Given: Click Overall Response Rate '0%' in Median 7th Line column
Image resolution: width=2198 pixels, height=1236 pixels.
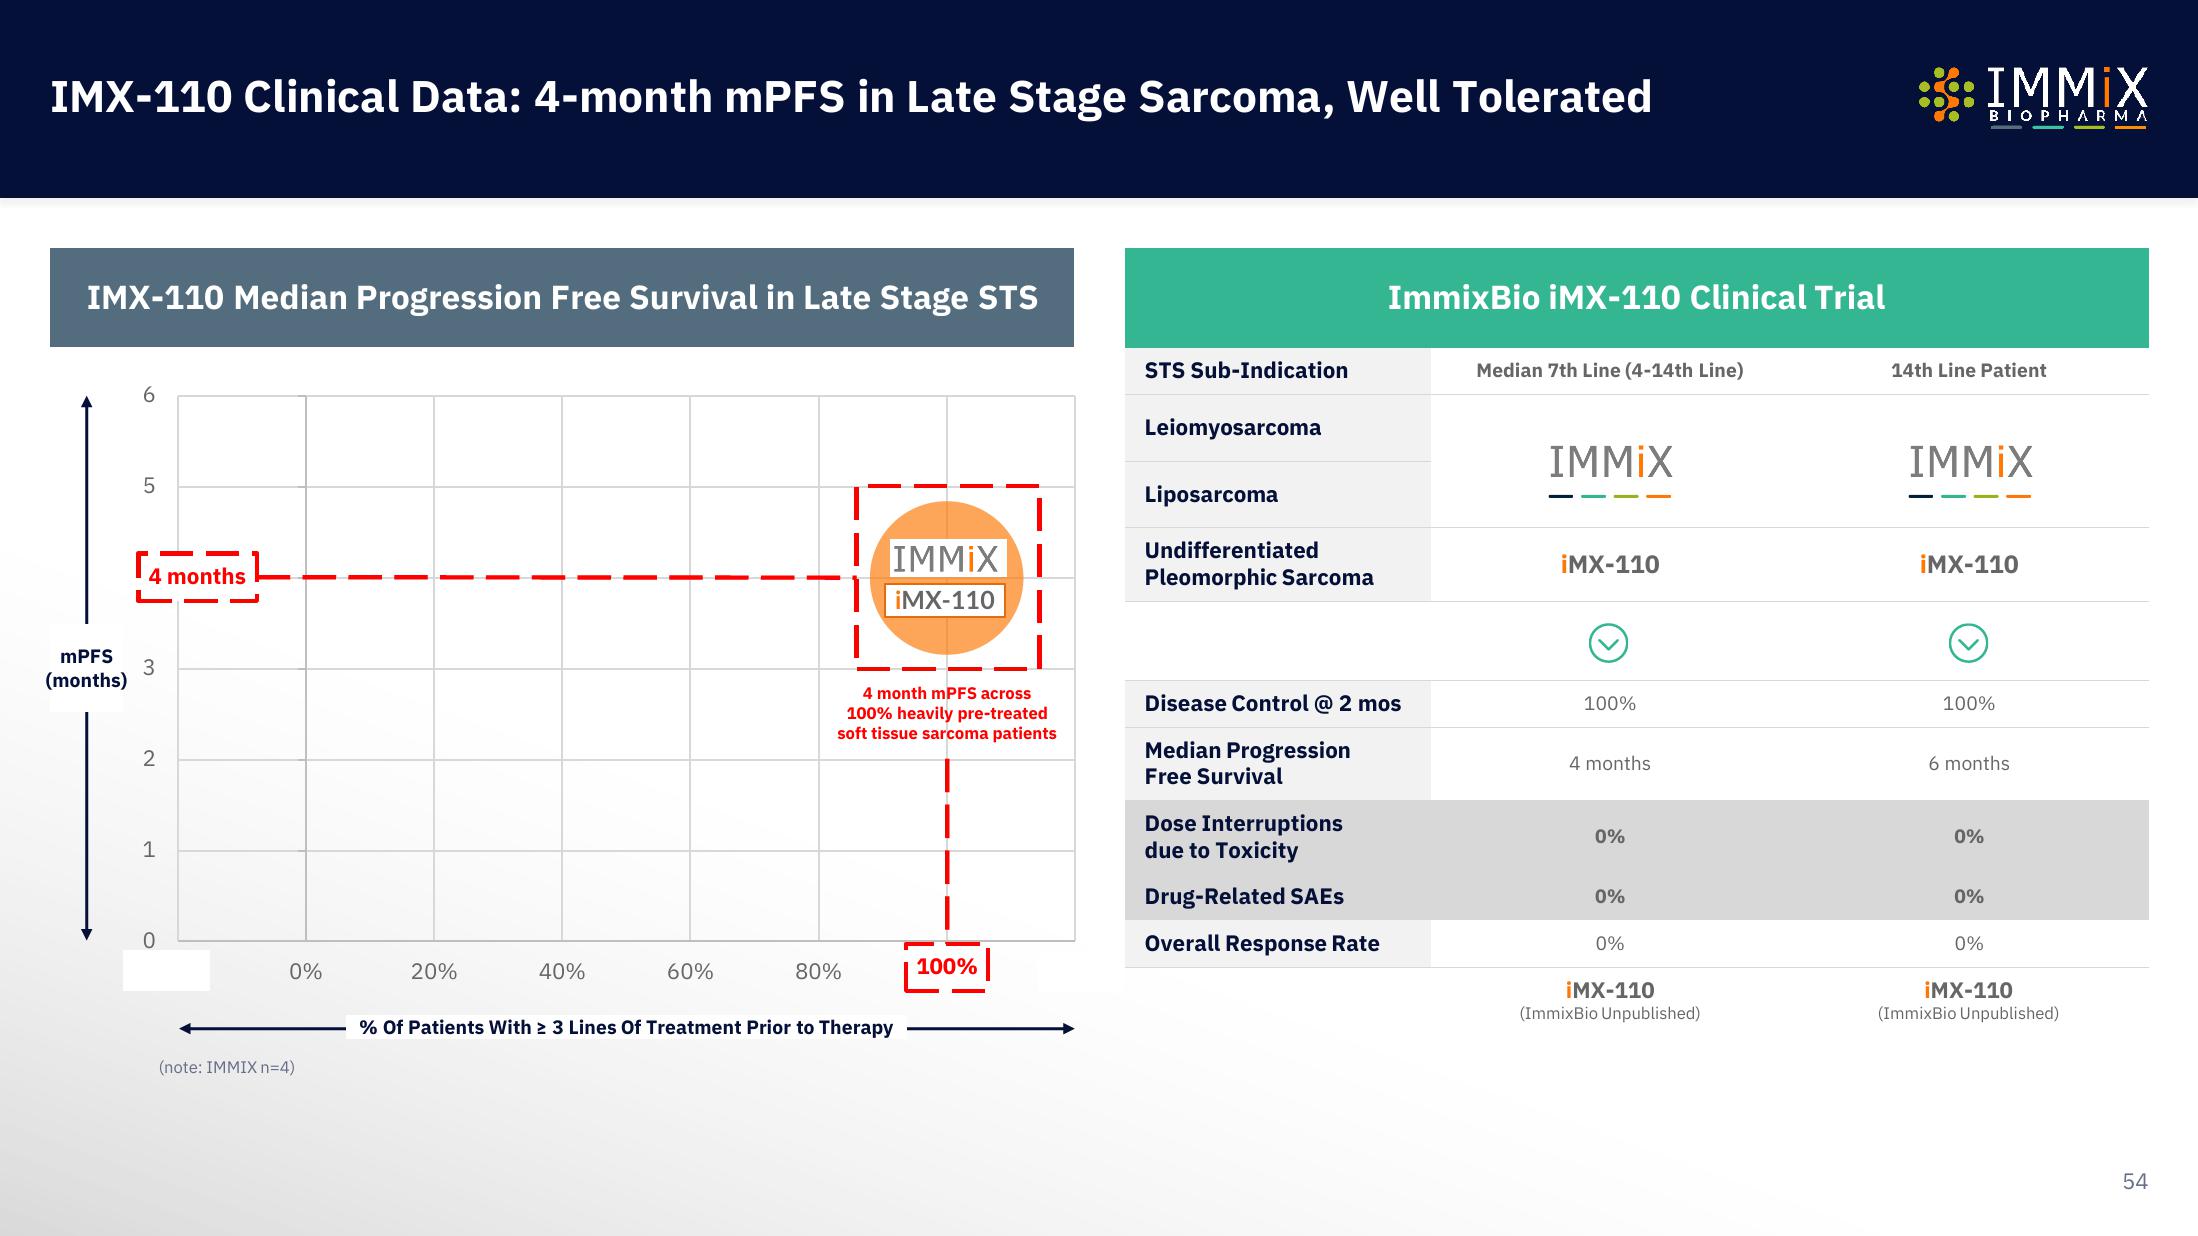Looking at the screenshot, I should tap(1609, 943).
